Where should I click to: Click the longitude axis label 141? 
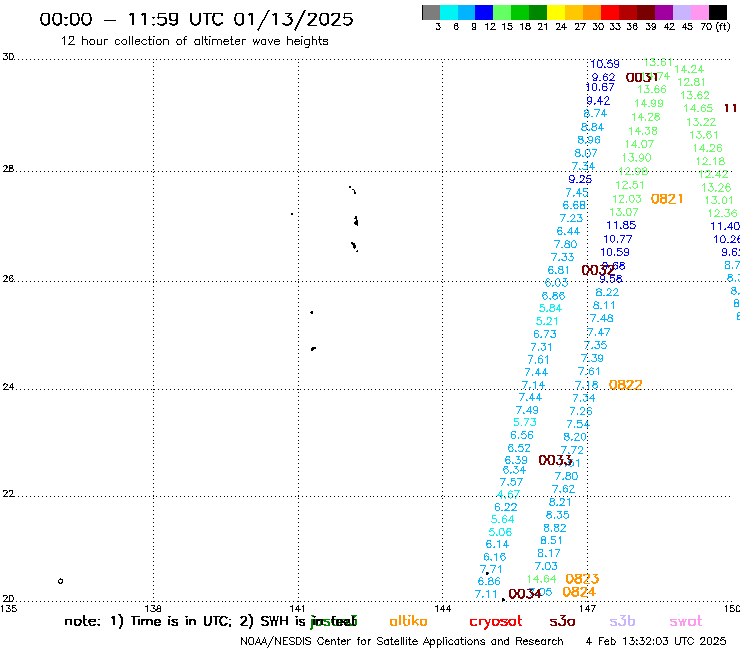point(297,608)
